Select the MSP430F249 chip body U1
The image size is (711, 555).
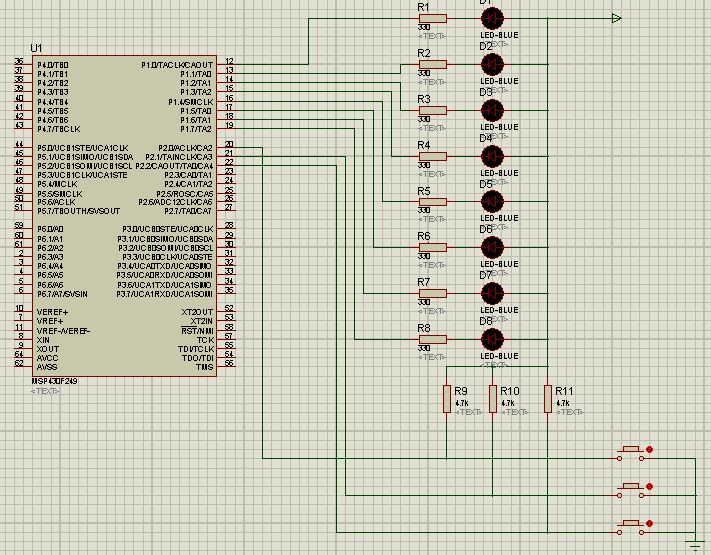coord(124,216)
